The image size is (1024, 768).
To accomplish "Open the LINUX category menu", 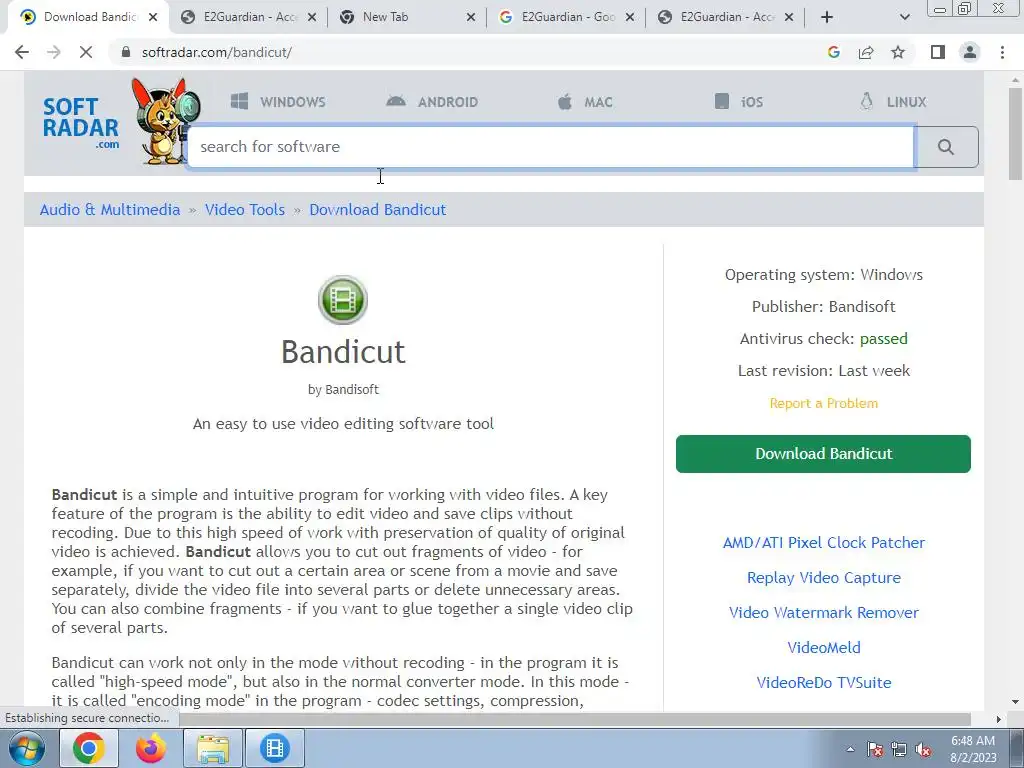I will click(893, 102).
